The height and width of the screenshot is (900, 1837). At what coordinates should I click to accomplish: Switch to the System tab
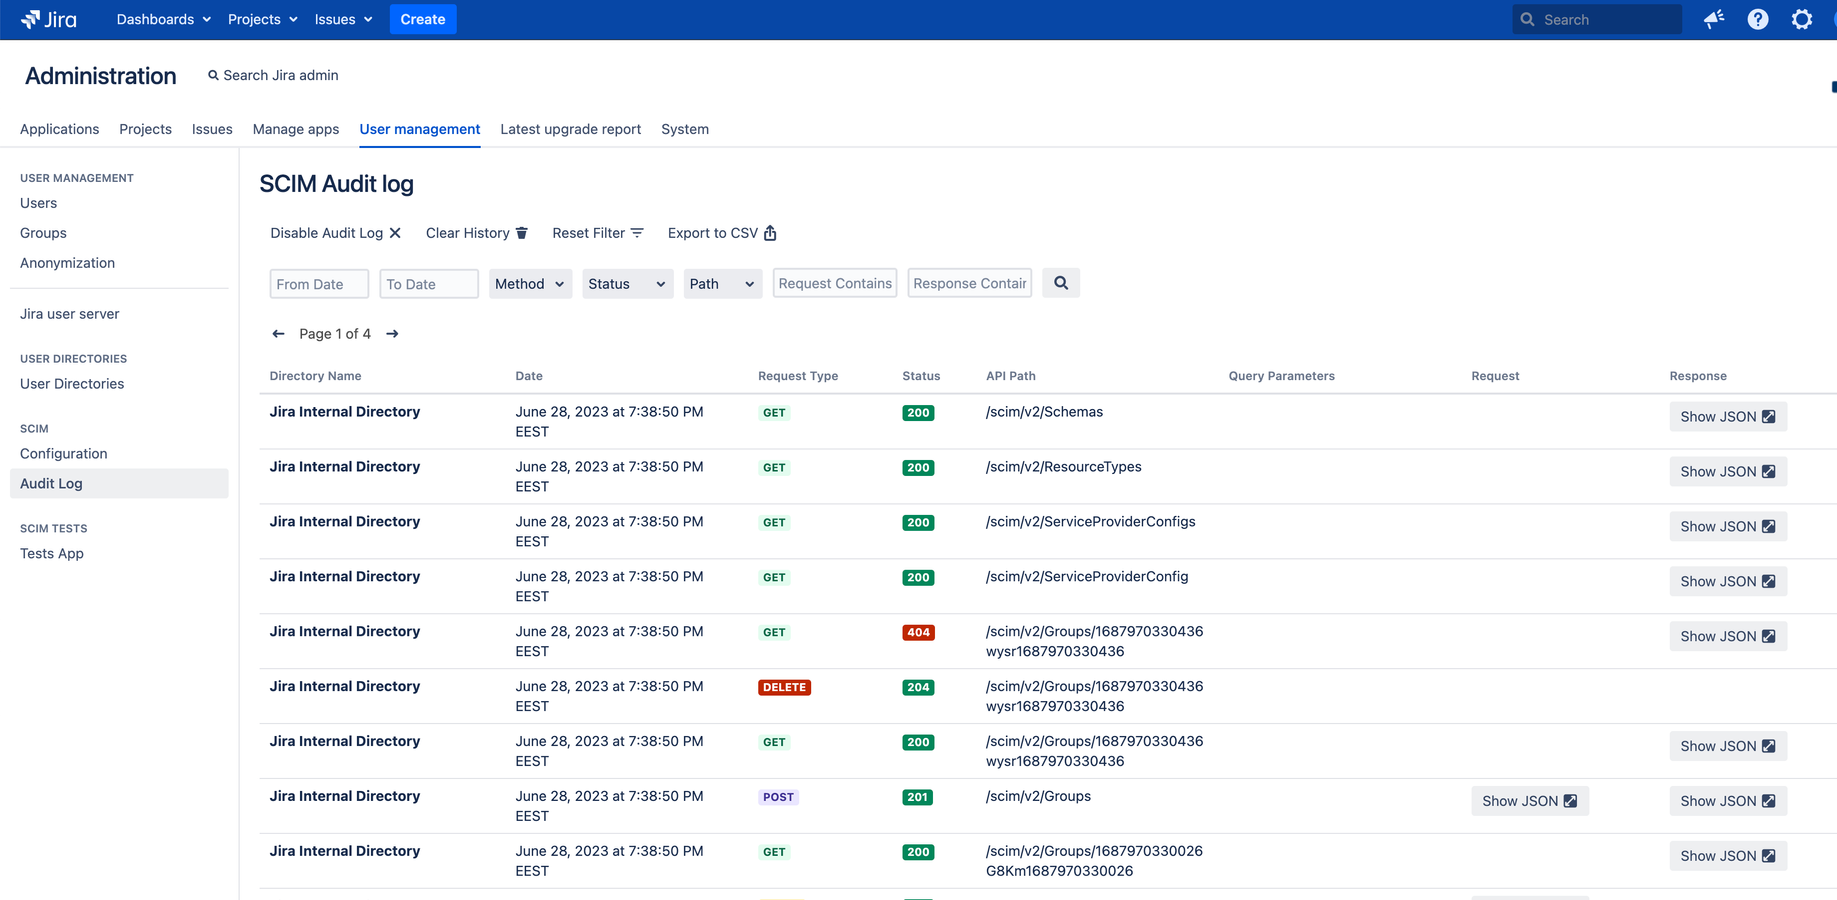[x=685, y=129]
